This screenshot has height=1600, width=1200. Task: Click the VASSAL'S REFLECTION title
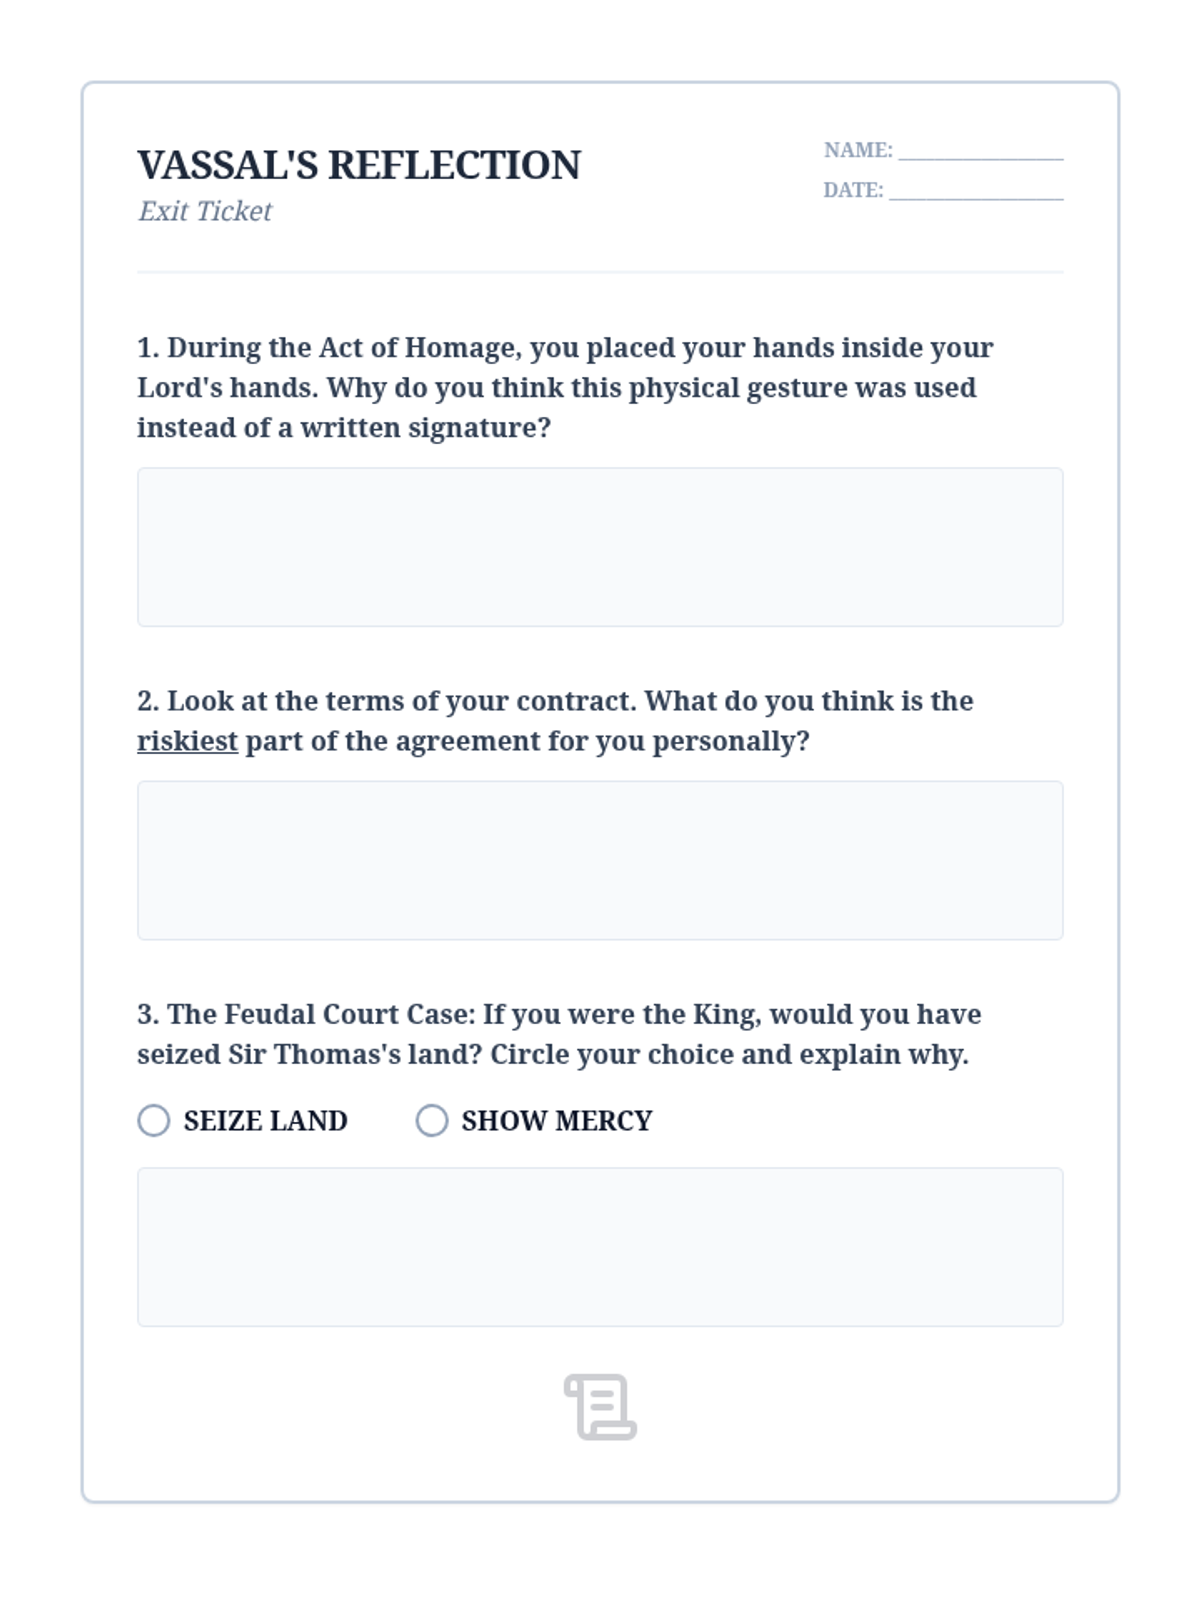click(x=359, y=165)
